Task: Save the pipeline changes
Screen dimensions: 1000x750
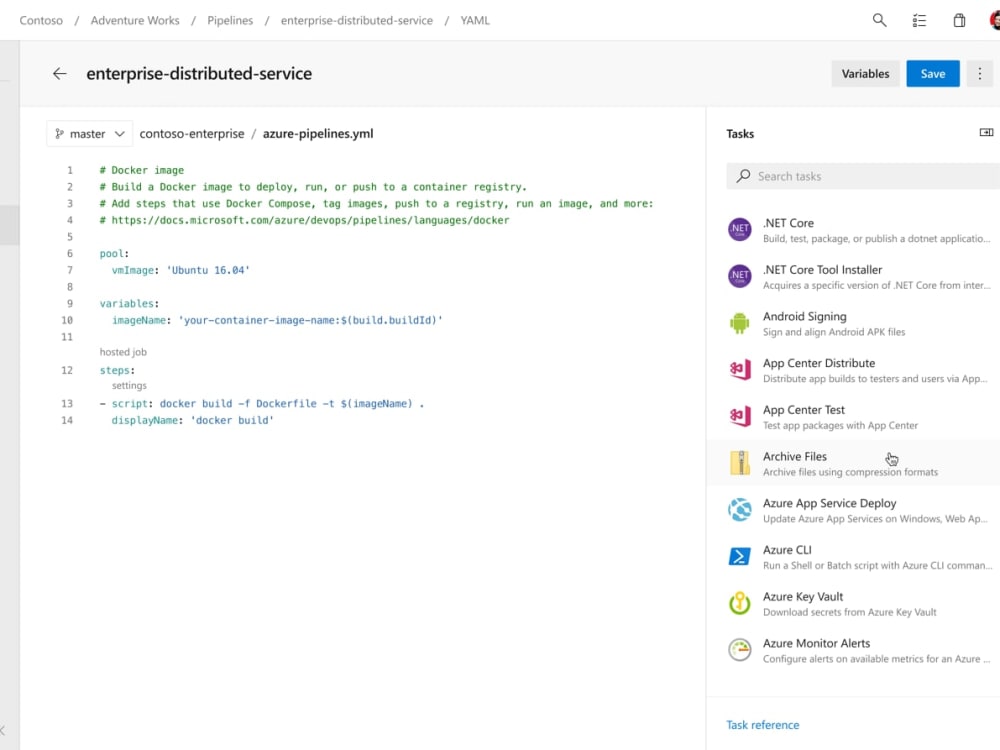Action: [932, 73]
